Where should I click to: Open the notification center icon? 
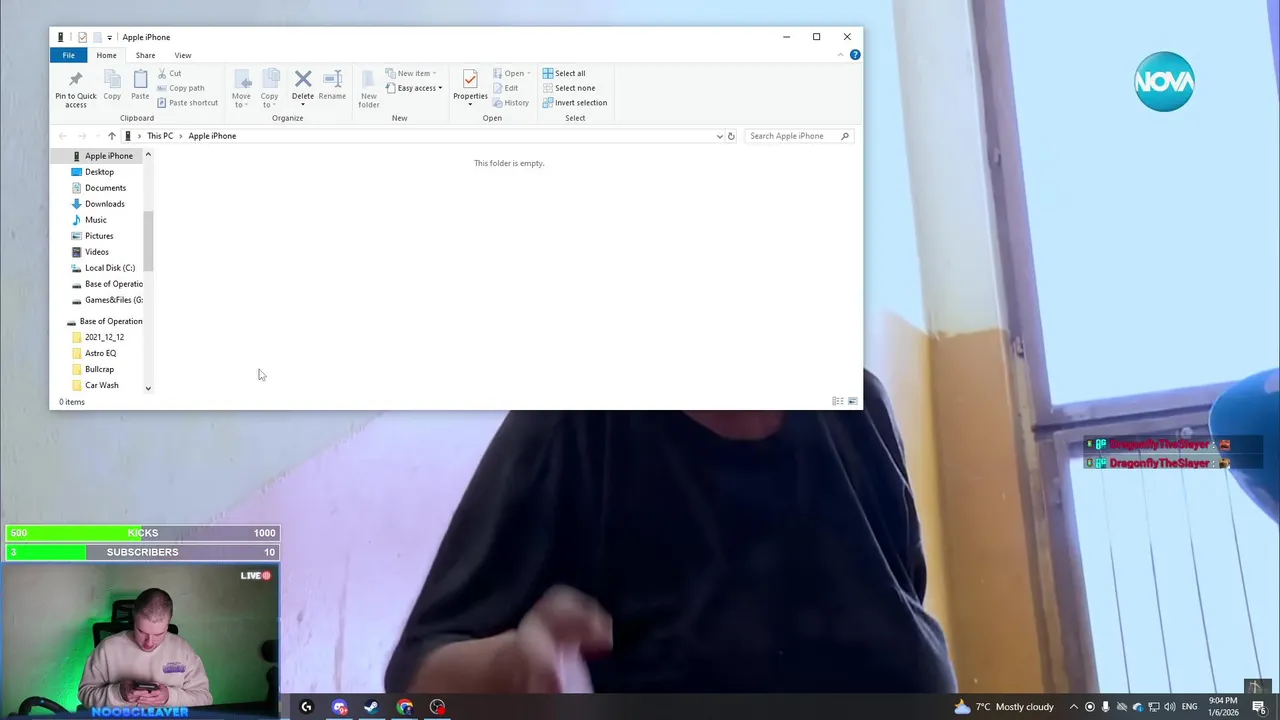pos(1260,707)
